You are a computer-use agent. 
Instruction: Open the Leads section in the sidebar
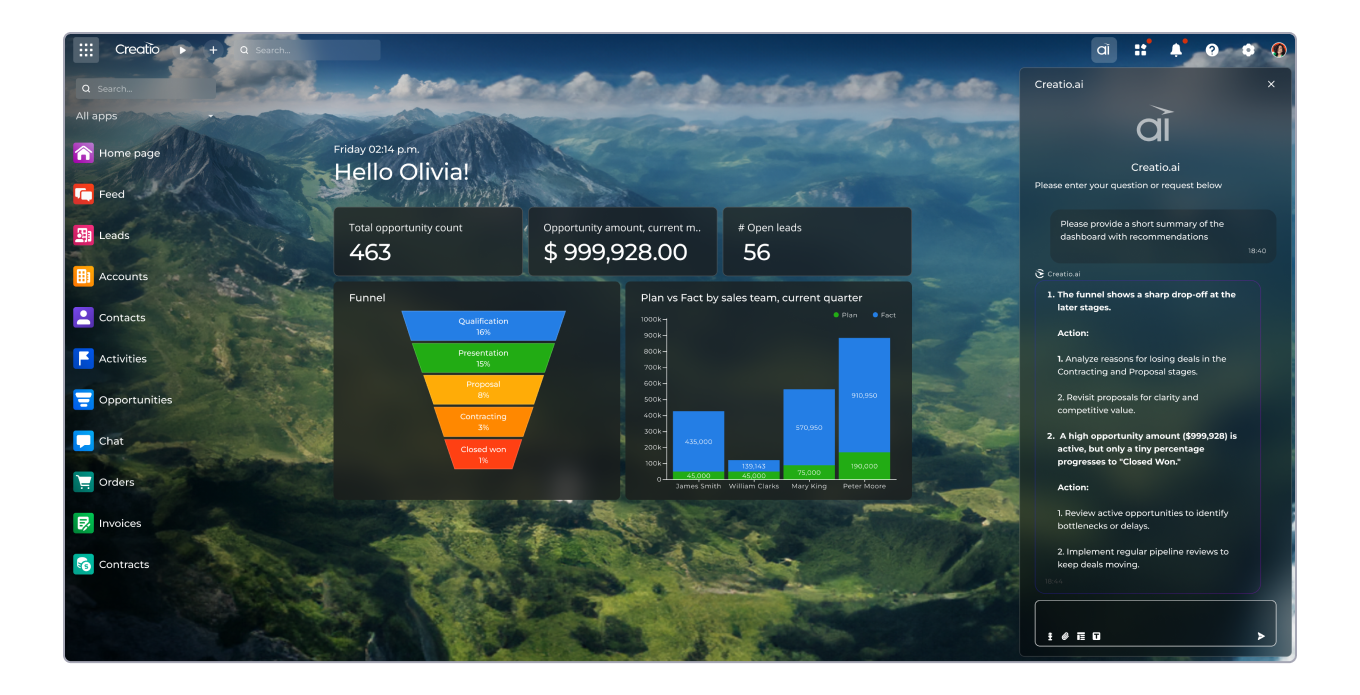click(113, 235)
